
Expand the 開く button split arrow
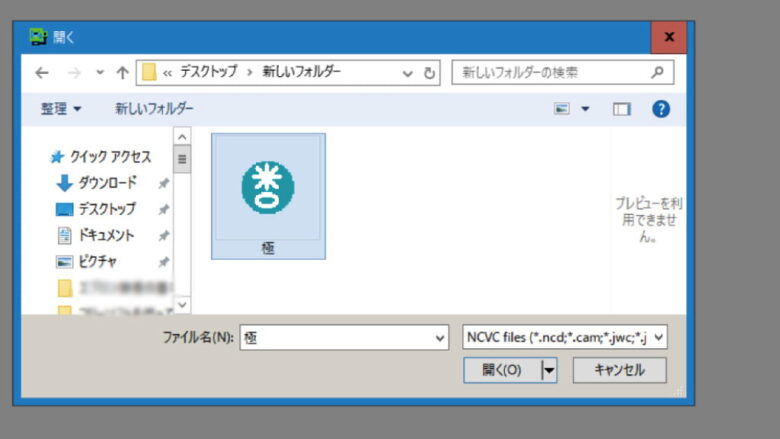point(549,370)
